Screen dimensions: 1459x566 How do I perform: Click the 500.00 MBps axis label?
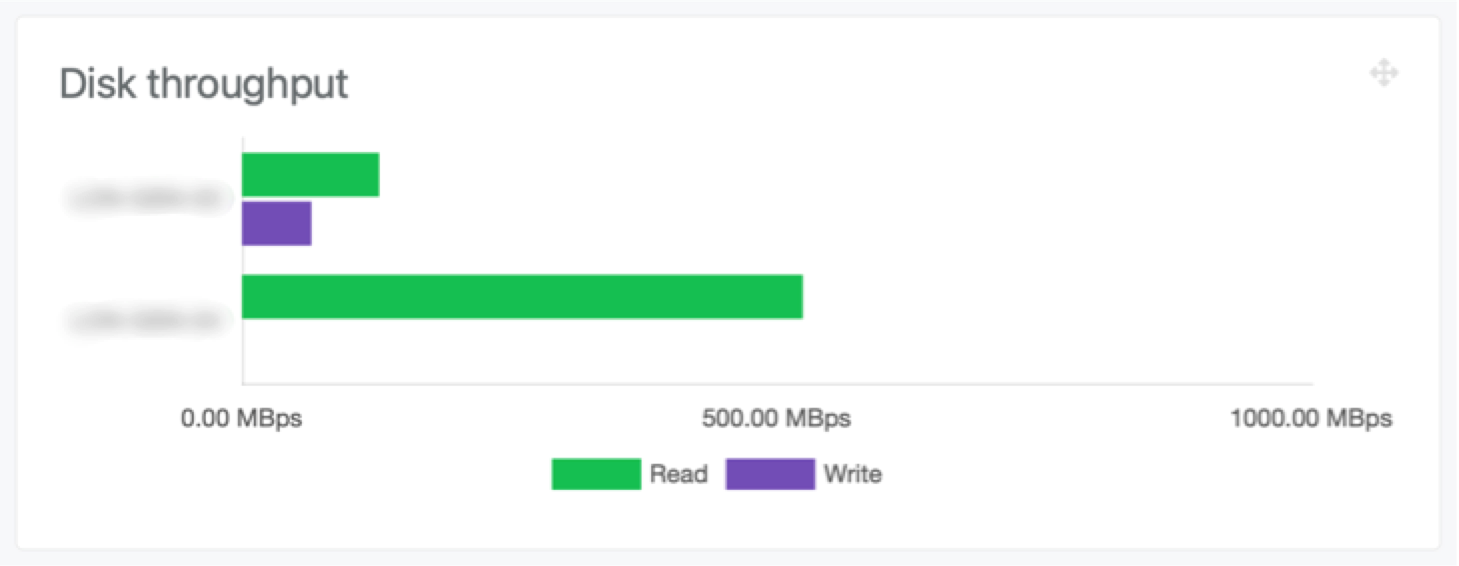pyautogui.click(x=776, y=419)
